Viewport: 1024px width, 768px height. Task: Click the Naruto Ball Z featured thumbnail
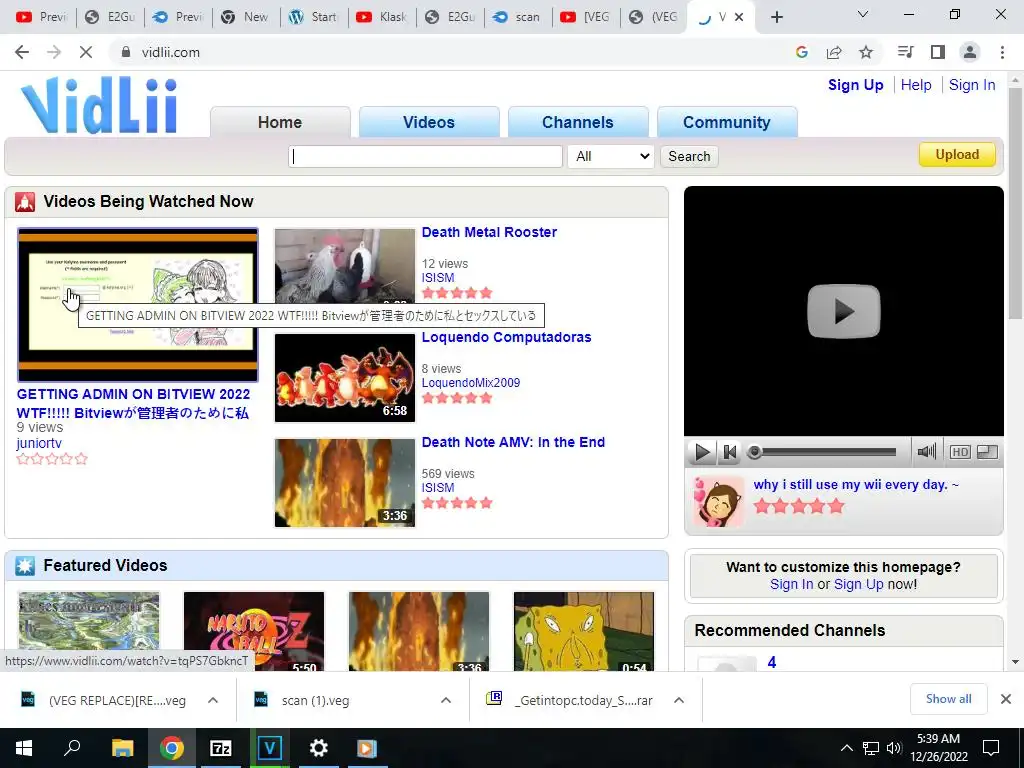point(254,632)
